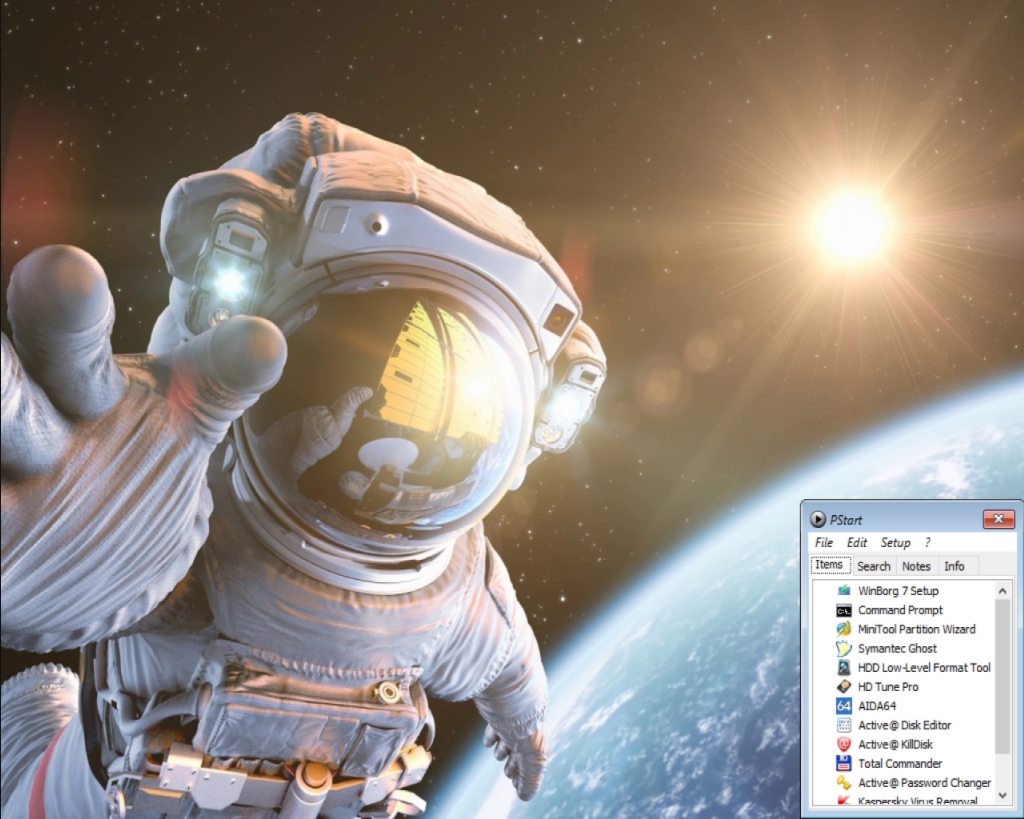Click the AIDA64 icon
Viewport: 1024px width, 819px height.
844,705
